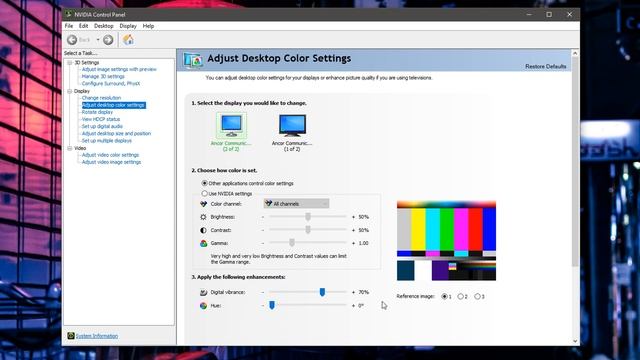
Task: Click the Gamma slider handle
Action: 292,243
